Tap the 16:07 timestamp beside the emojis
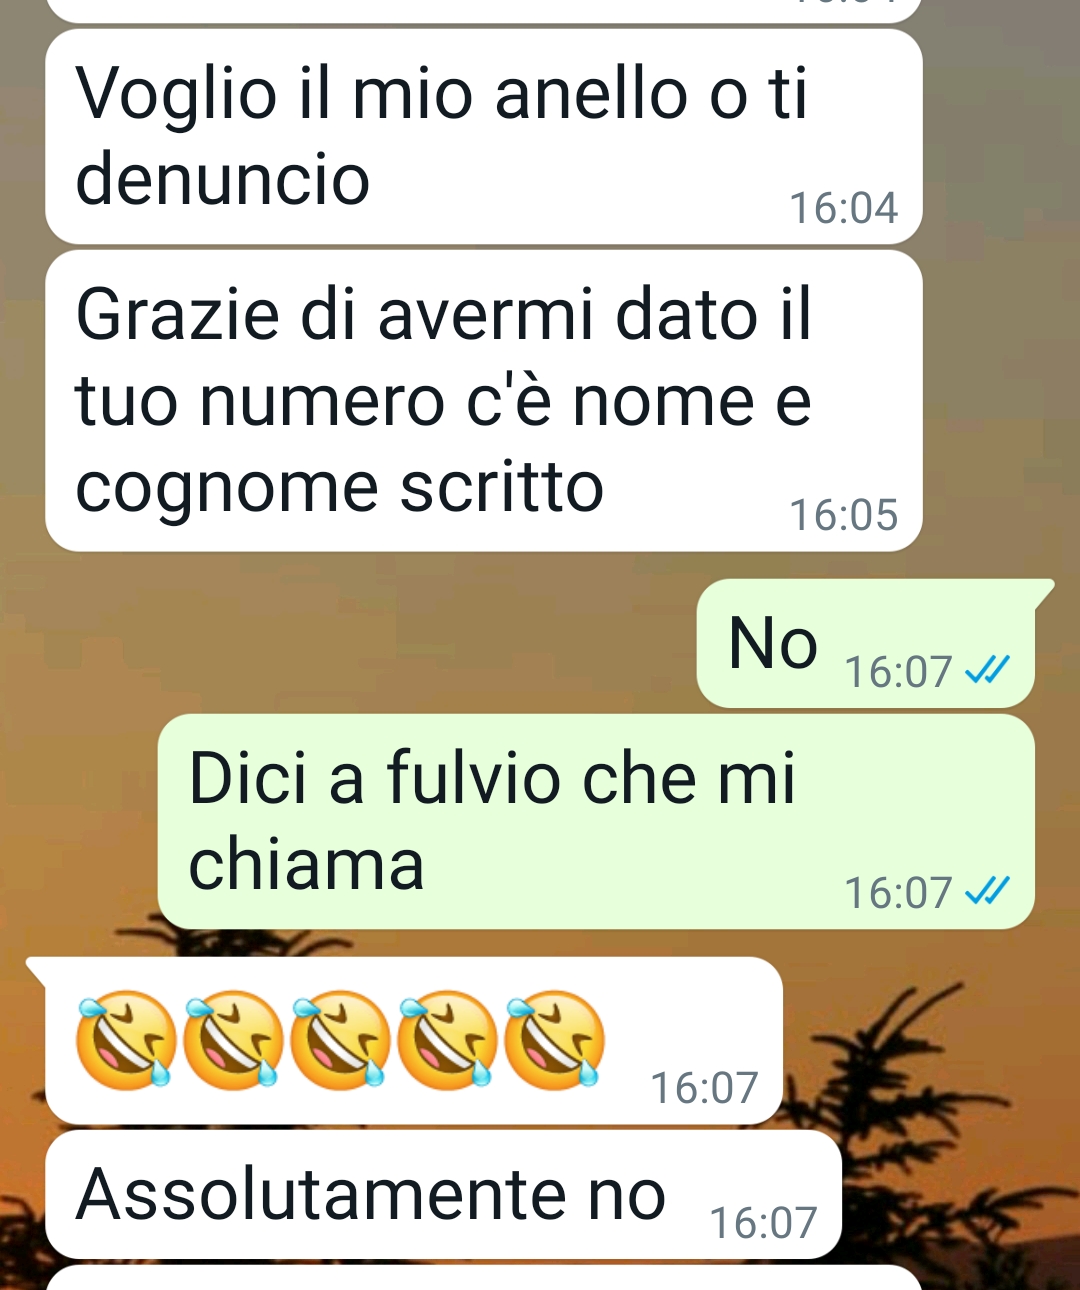 (x=705, y=1088)
